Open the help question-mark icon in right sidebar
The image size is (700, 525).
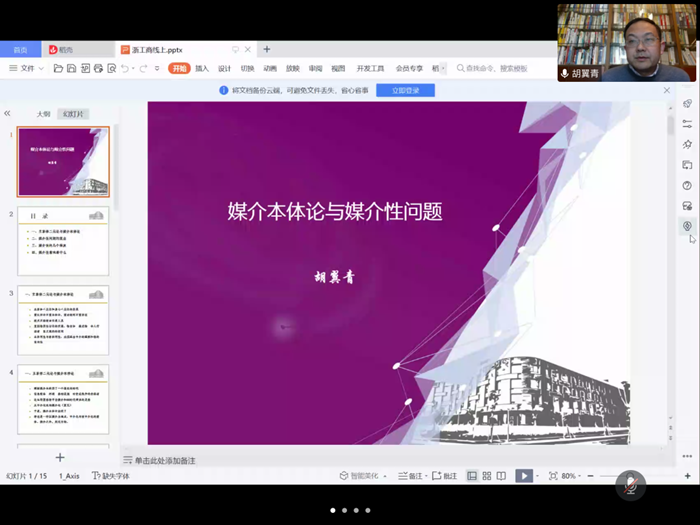[687, 185]
